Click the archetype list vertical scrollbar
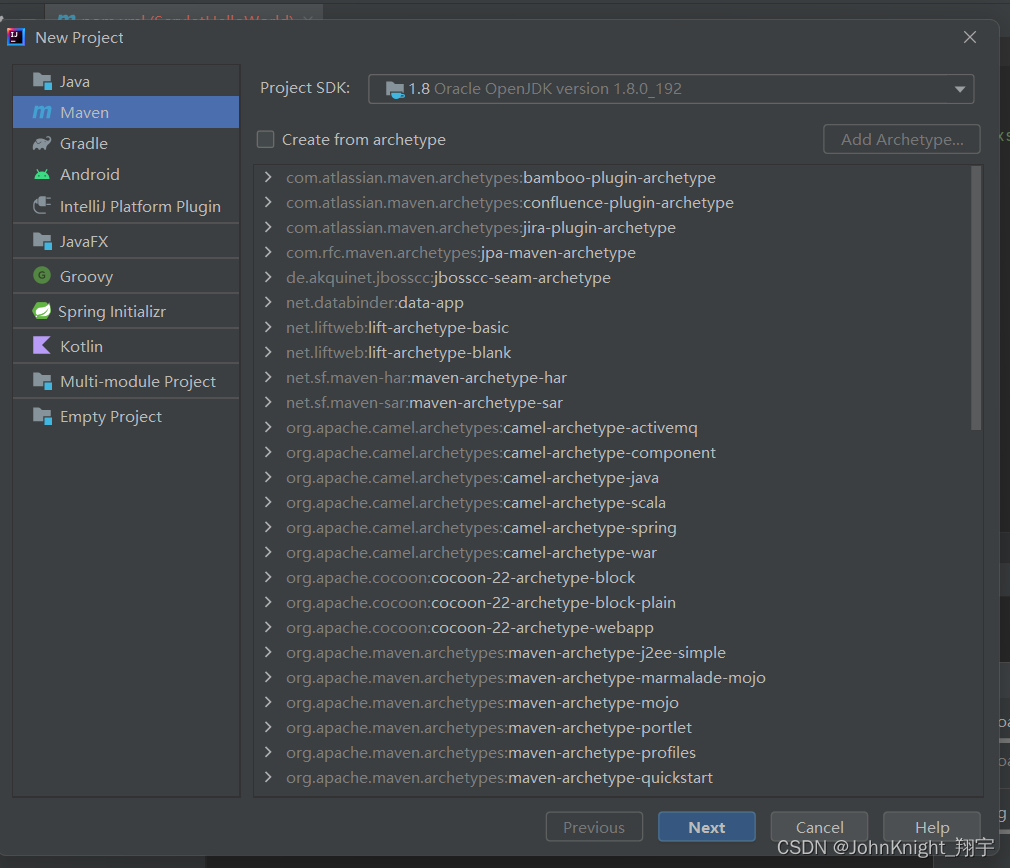This screenshot has width=1010, height=868. [x=976, y=297]
